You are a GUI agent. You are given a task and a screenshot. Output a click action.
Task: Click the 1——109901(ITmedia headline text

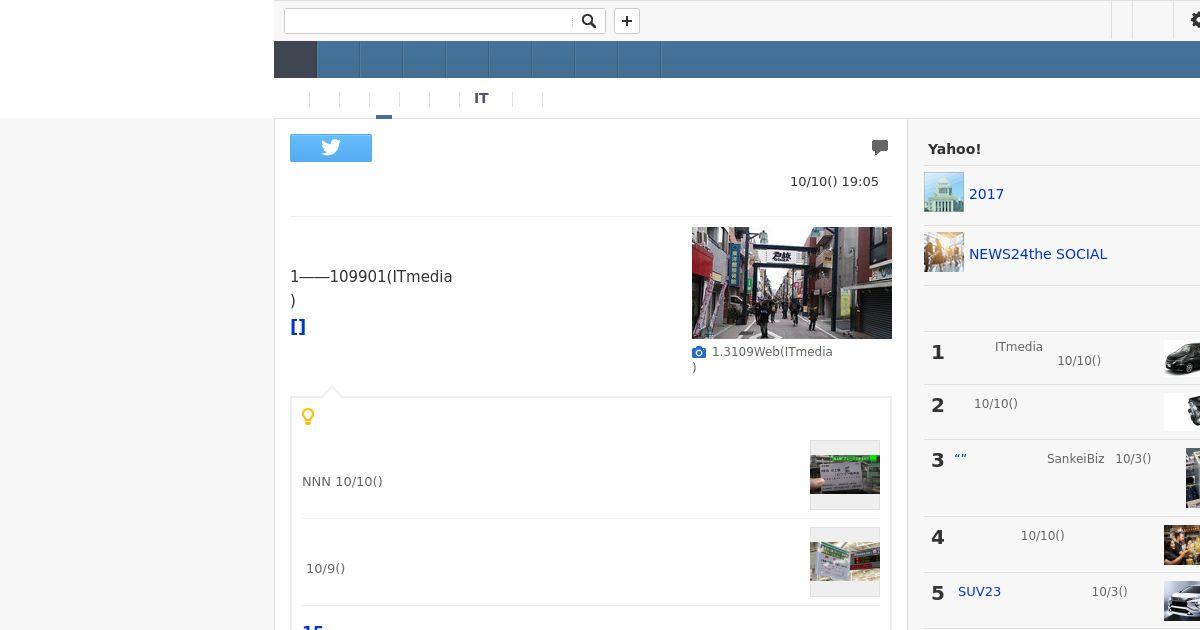click(371, 277)
